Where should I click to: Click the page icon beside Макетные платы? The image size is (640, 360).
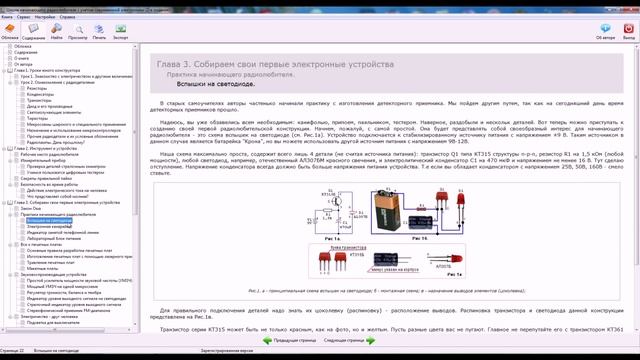click(x=23, y=269)
